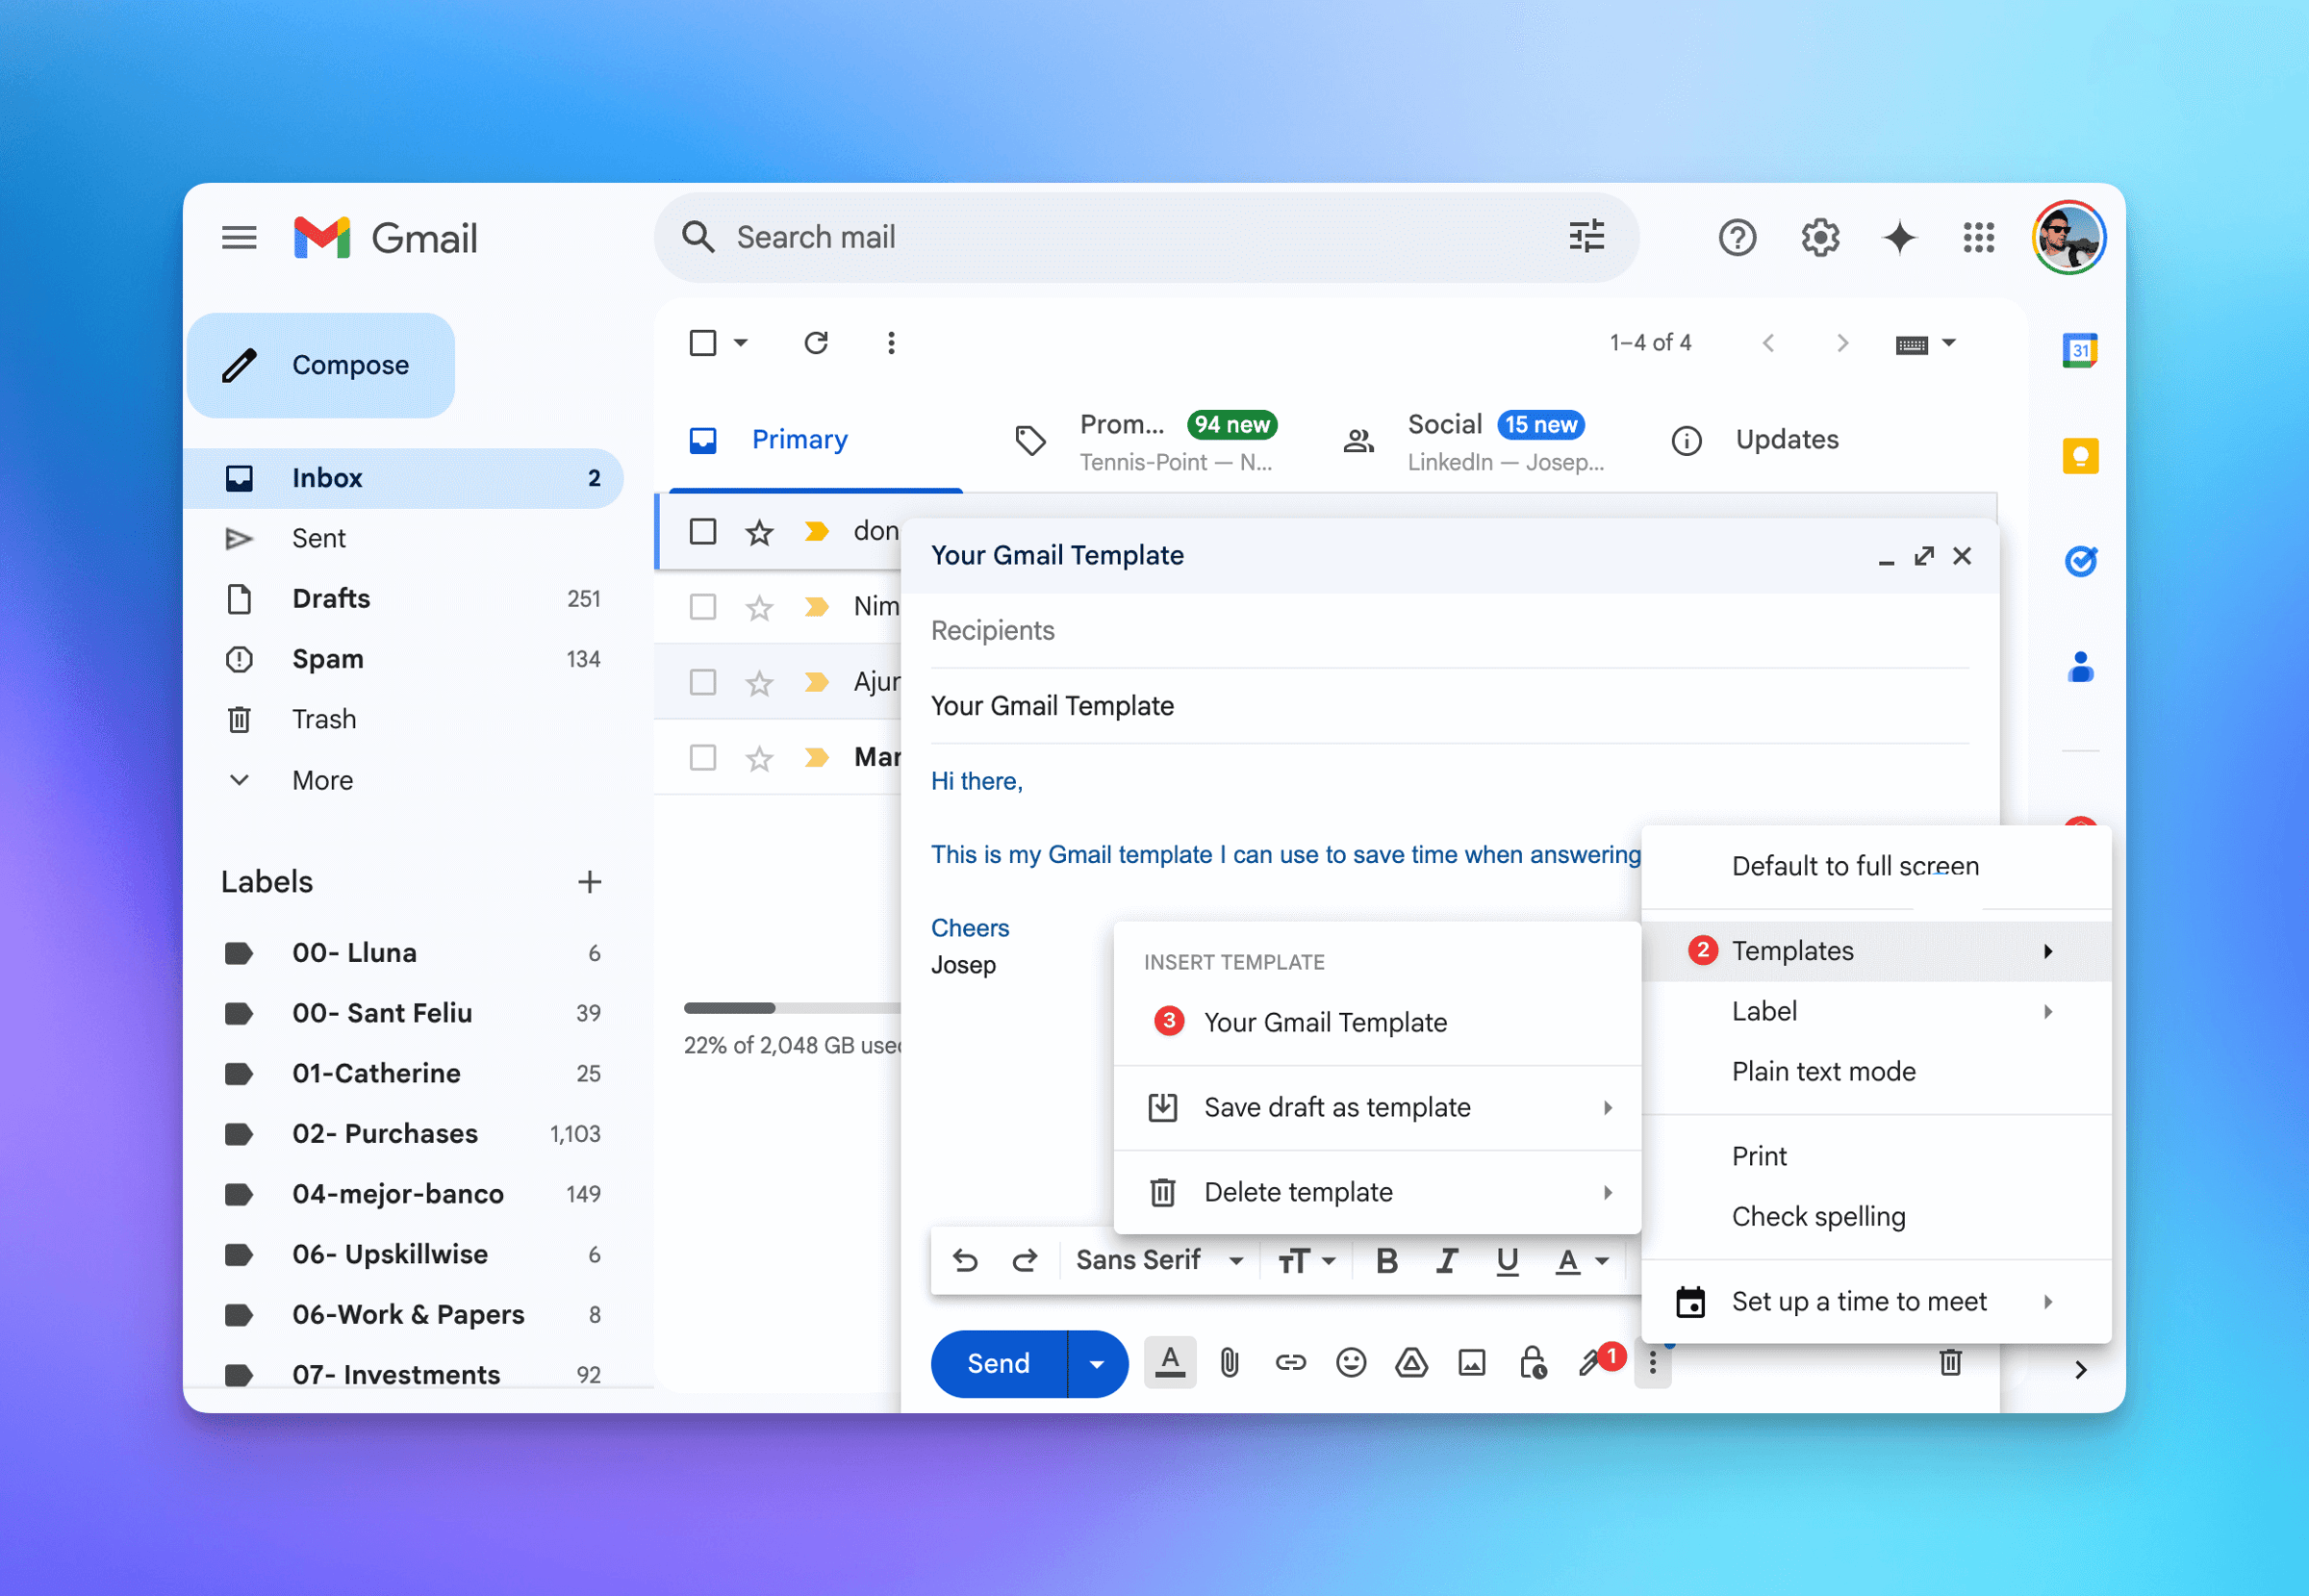Insert files using Google Drive
The height and width of the screenshot is (1596, 2309).
click(x=1411, y=1363)
